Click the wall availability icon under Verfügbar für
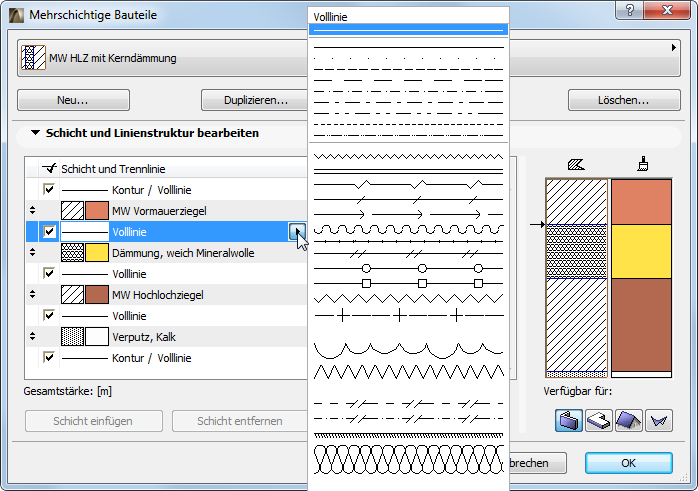698x491 pixels. (568, 421)
